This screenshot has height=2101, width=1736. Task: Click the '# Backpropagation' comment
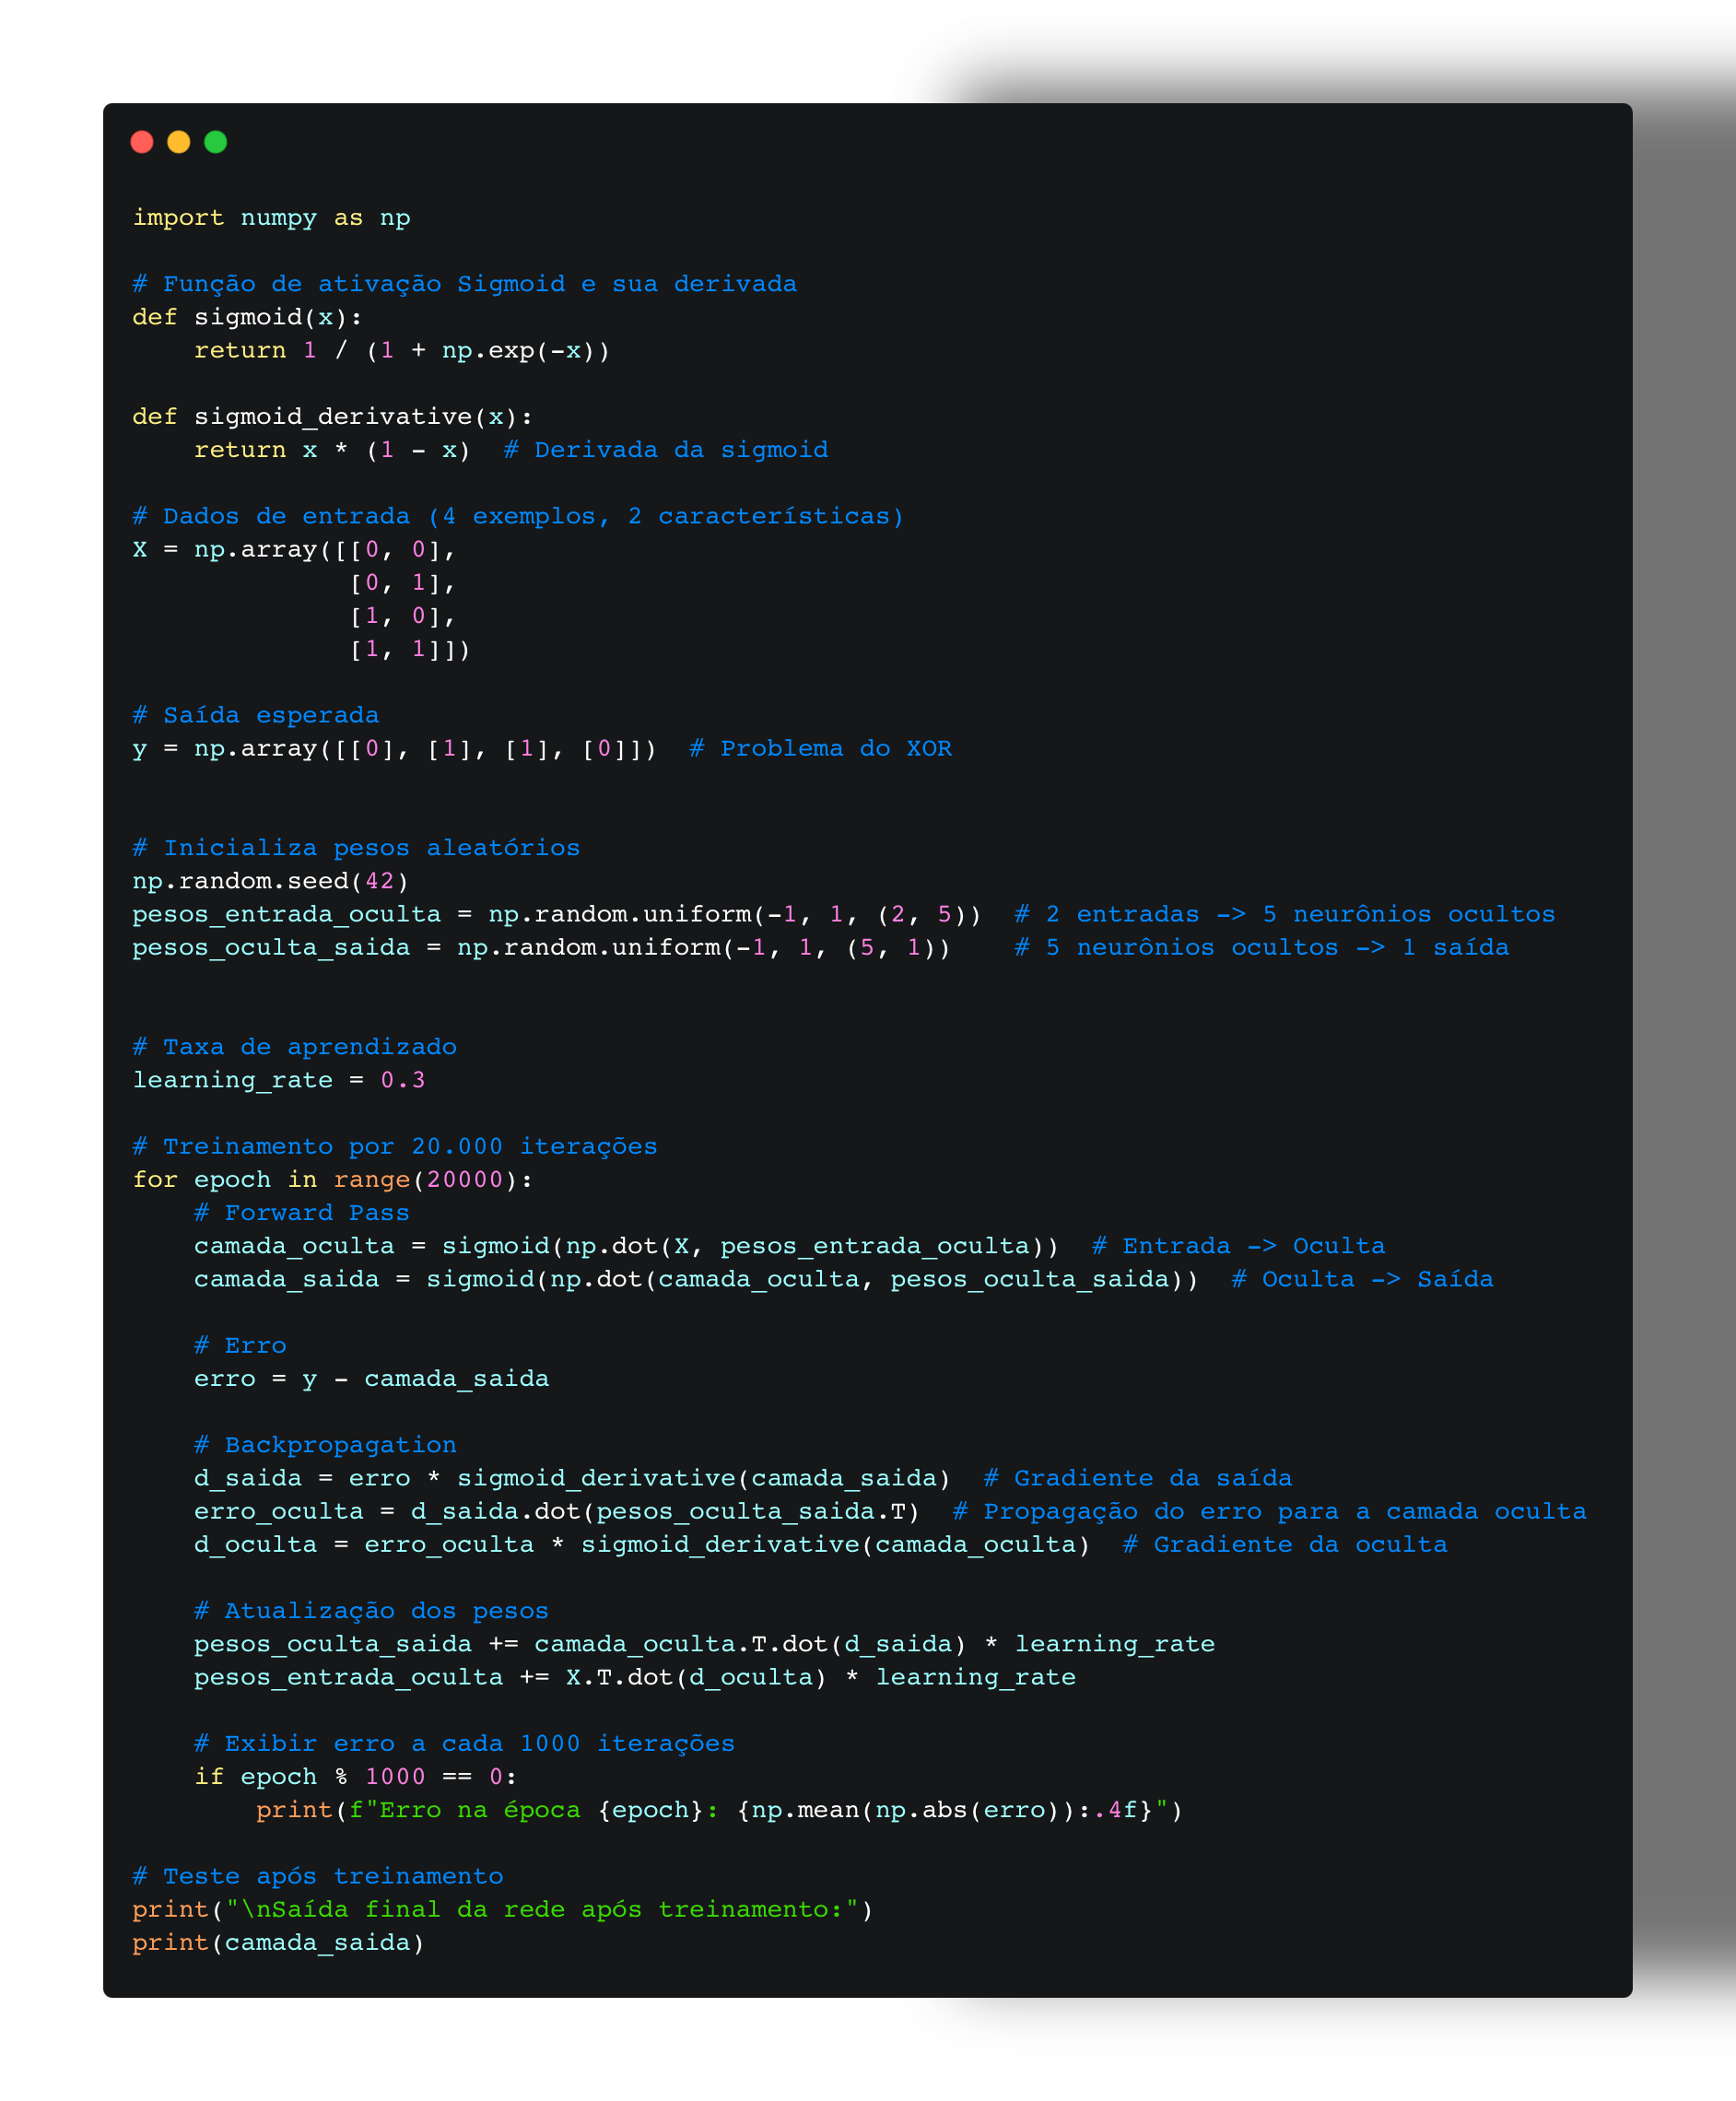pos(325,1445)
